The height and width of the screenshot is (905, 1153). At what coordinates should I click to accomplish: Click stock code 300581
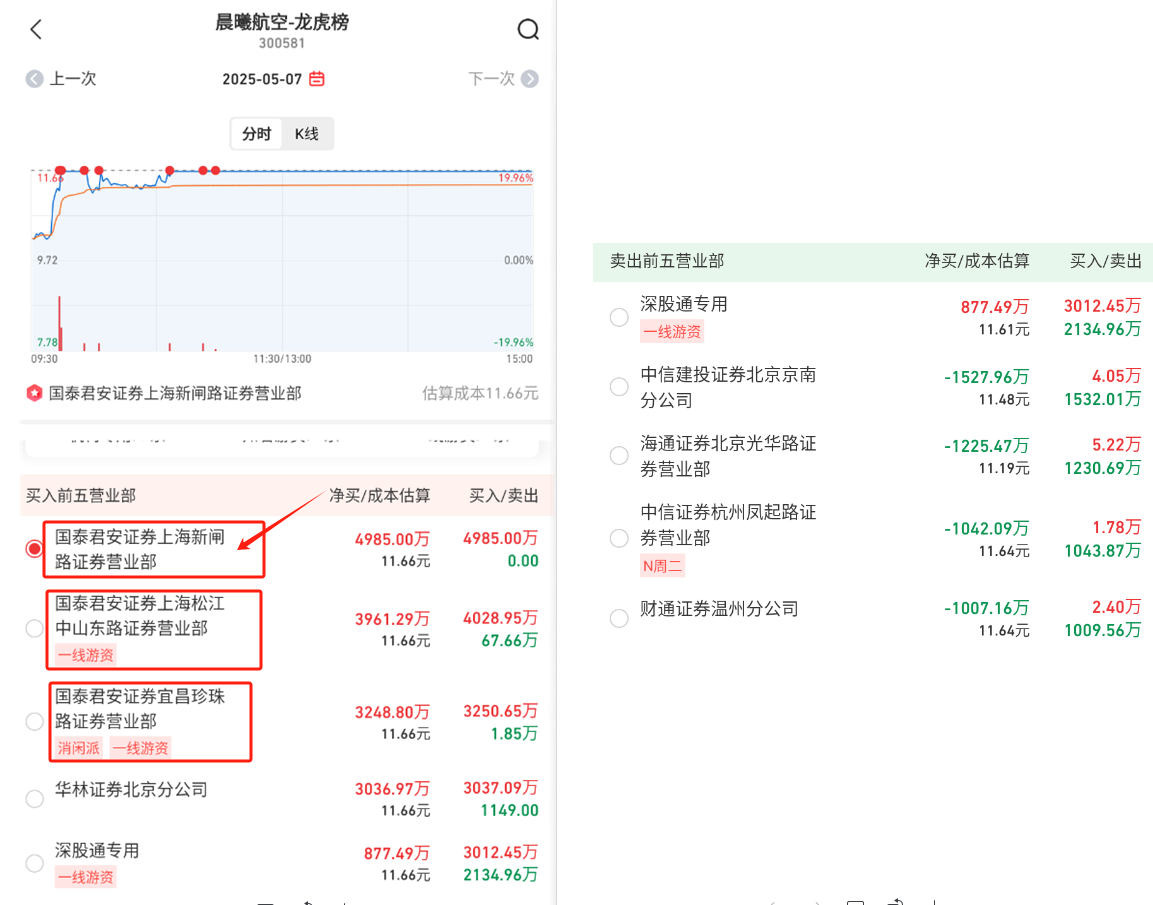(282, 43)
